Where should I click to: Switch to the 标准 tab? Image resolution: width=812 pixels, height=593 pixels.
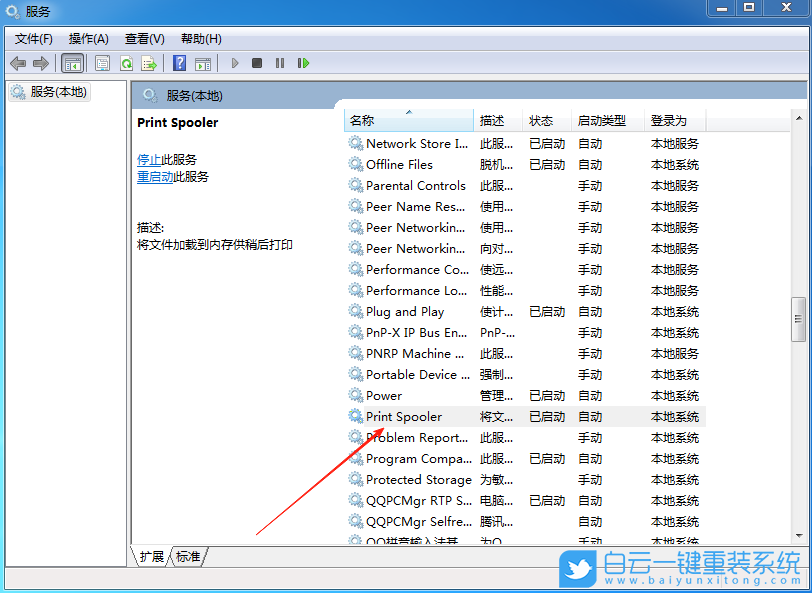186,557
